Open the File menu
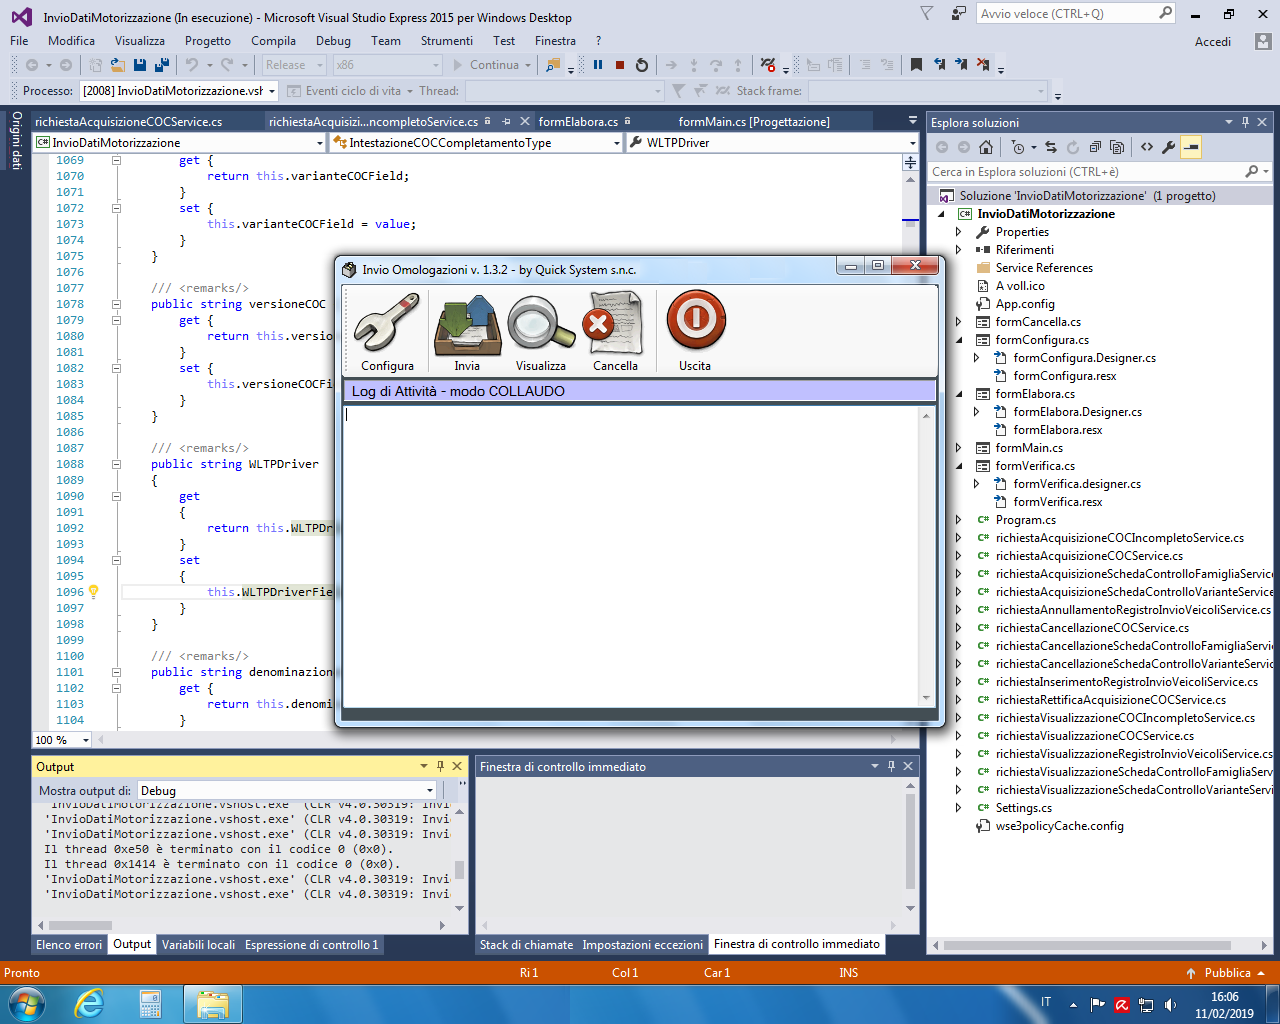This screenshot has width=1280, height=1024. pos(19,41)
